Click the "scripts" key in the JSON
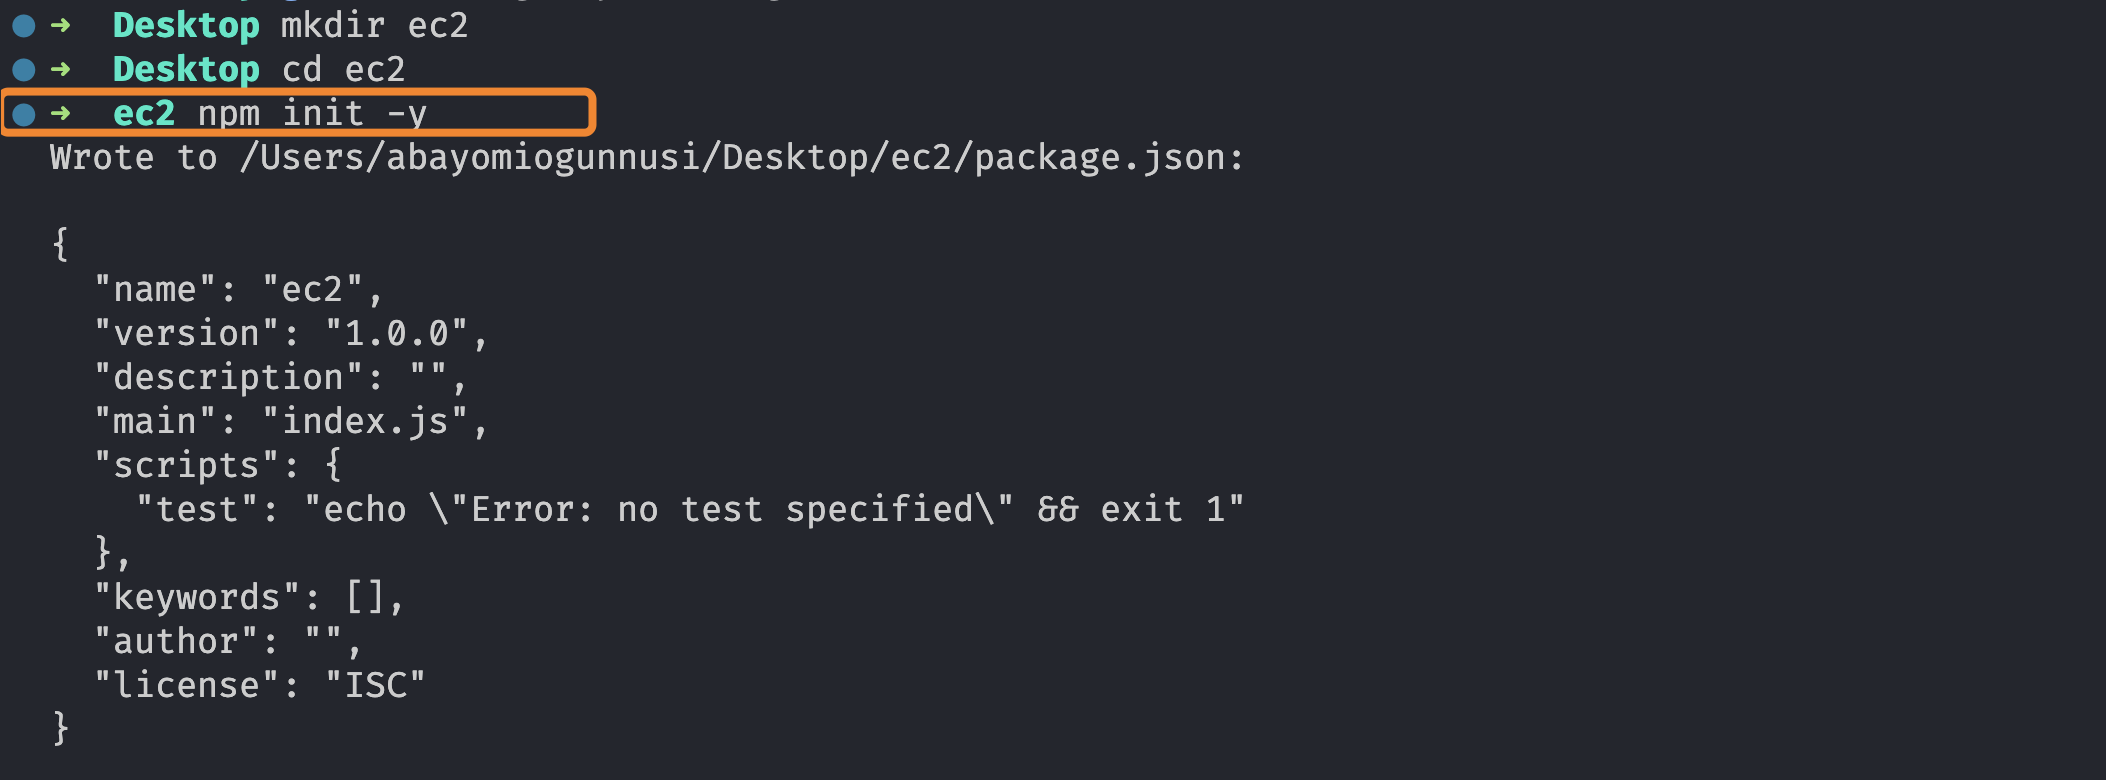Screen dimensions: 2106x780 click(186, 466)
